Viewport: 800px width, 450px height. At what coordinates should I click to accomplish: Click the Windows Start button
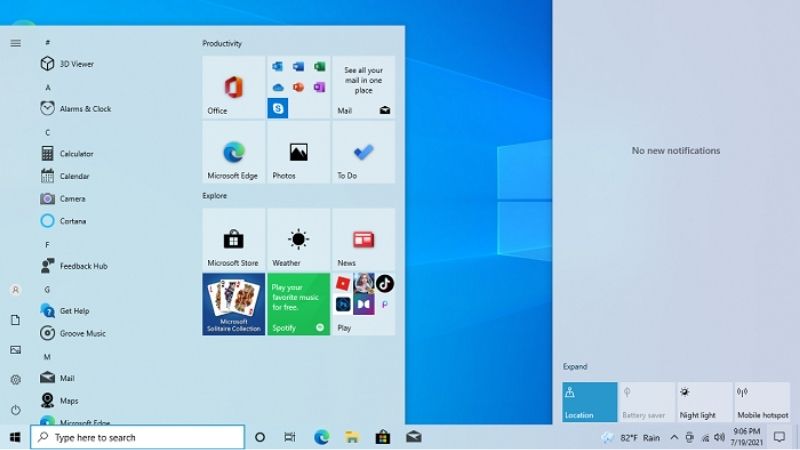click(15, 437)
